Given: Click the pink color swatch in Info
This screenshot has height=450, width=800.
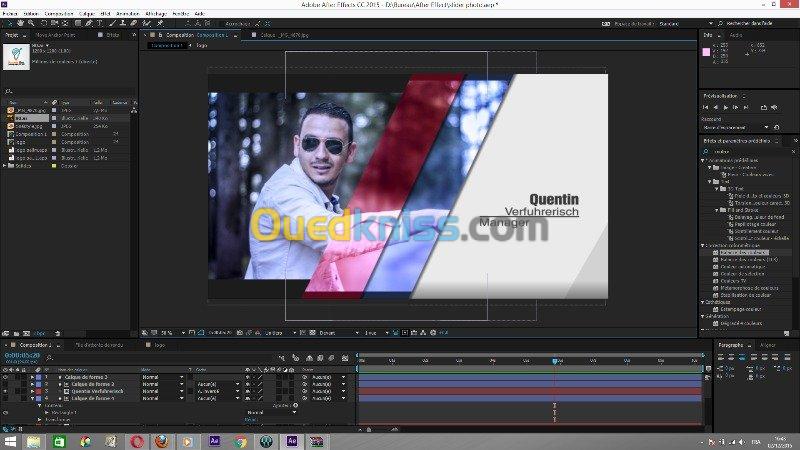Looking at the screenshot, I should (x=706, y=52).
